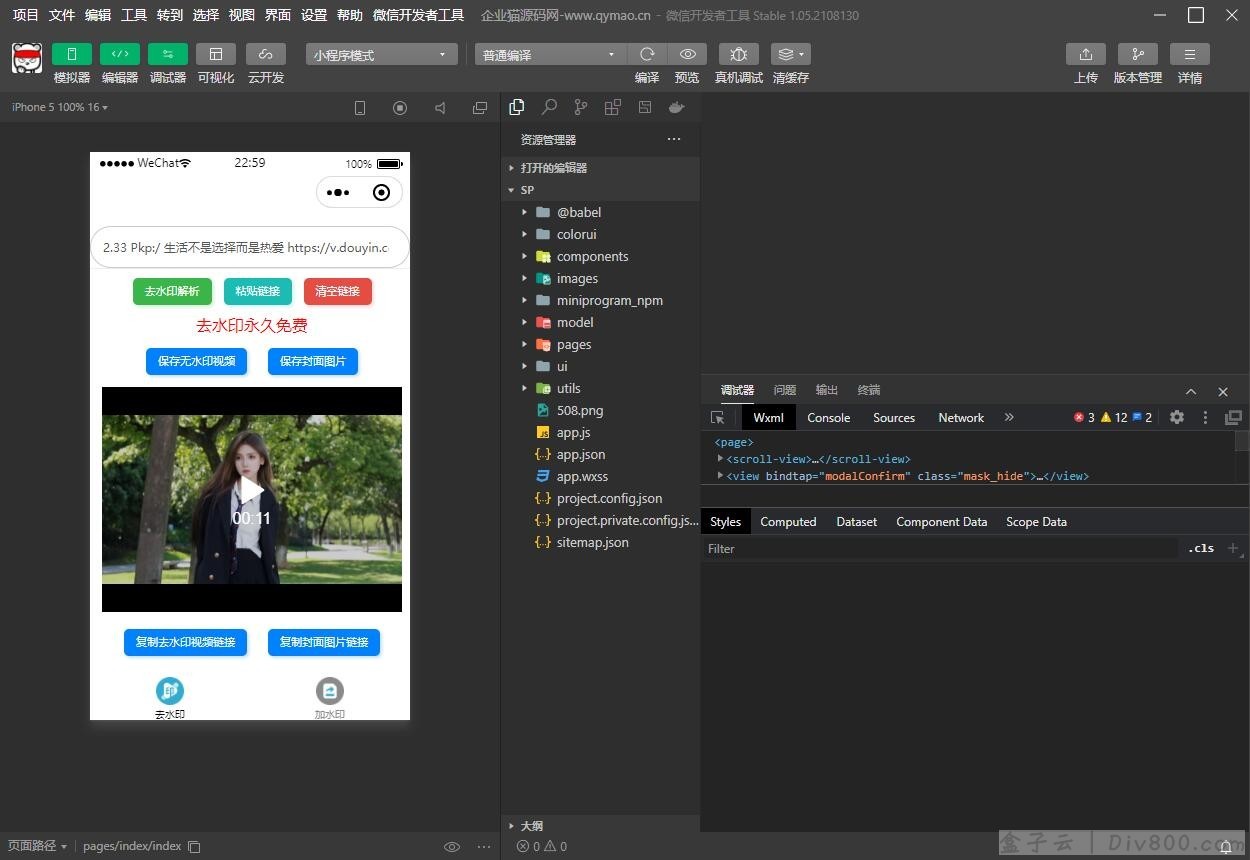Screen dimensions: 1250x860
Task: Expand the colorui folder
Action: 600,234
